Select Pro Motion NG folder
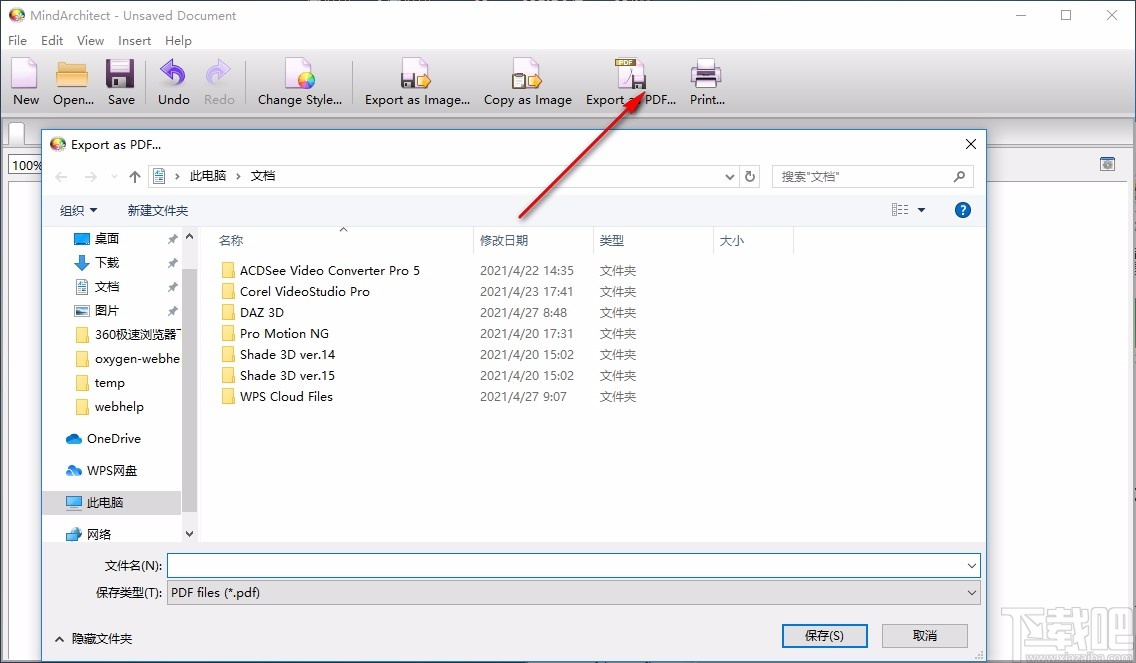 pos(275,333)
